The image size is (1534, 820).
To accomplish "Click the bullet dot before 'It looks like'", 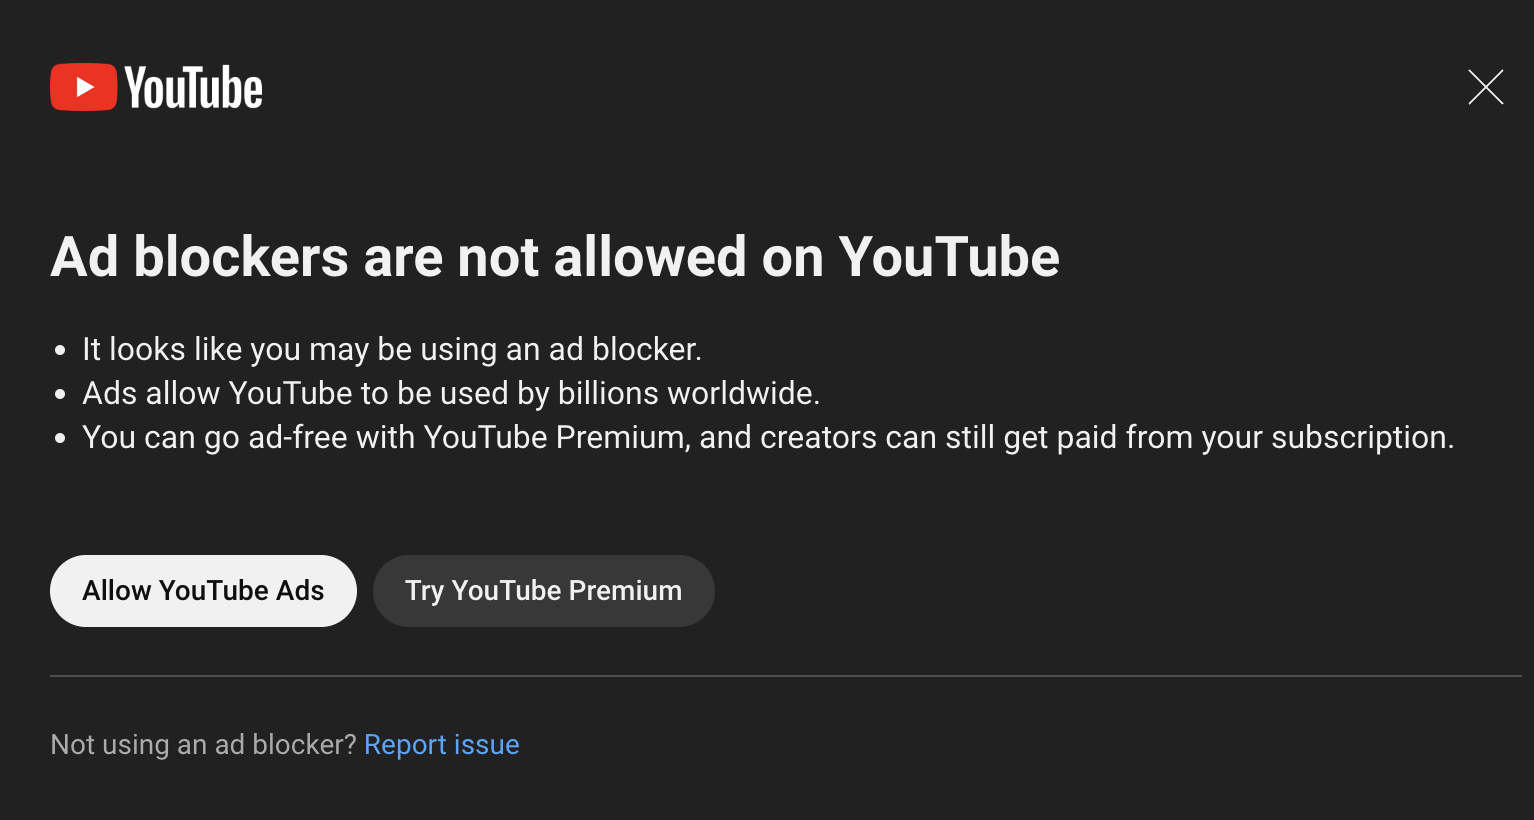I will click(61, 351).
